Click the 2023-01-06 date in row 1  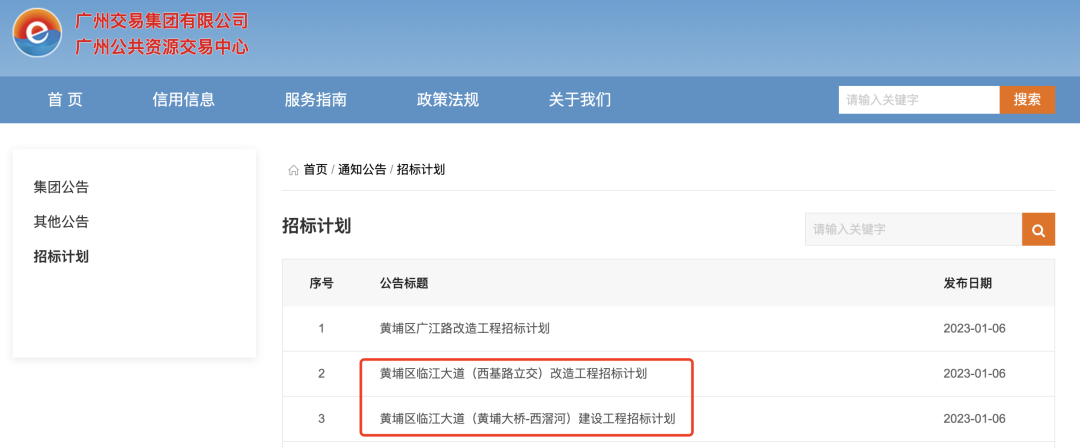tap(975, 329)
